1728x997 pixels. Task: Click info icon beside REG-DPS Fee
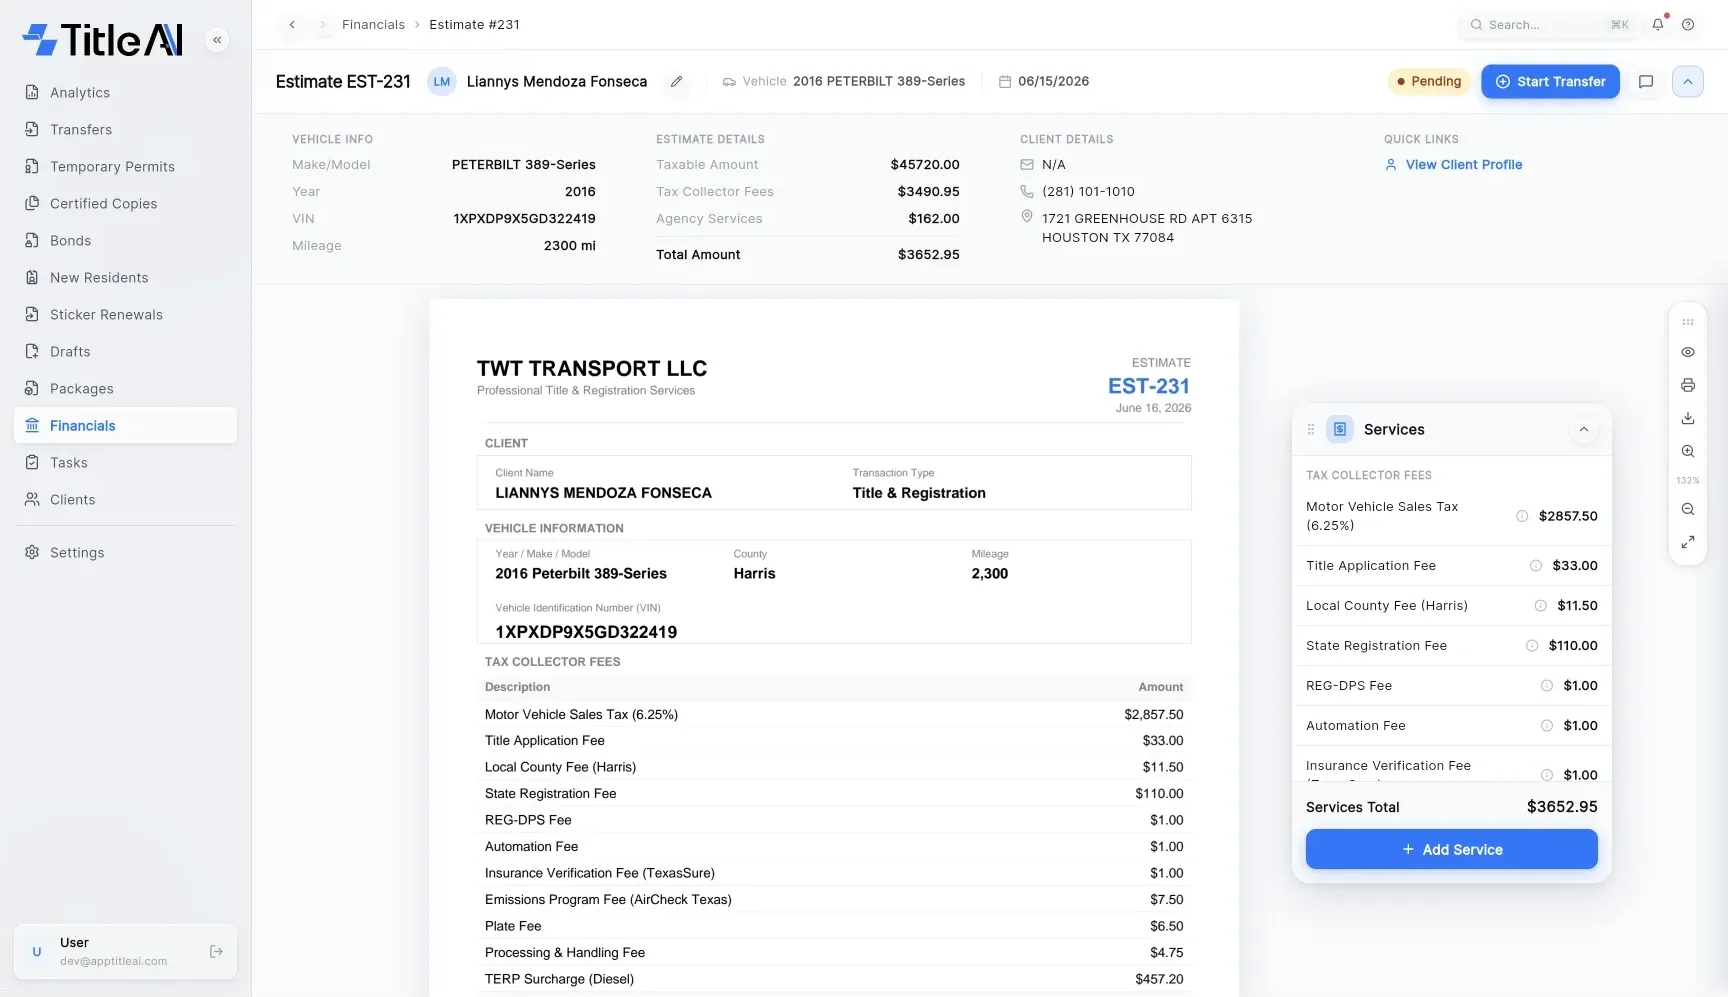click(1547, 686)
